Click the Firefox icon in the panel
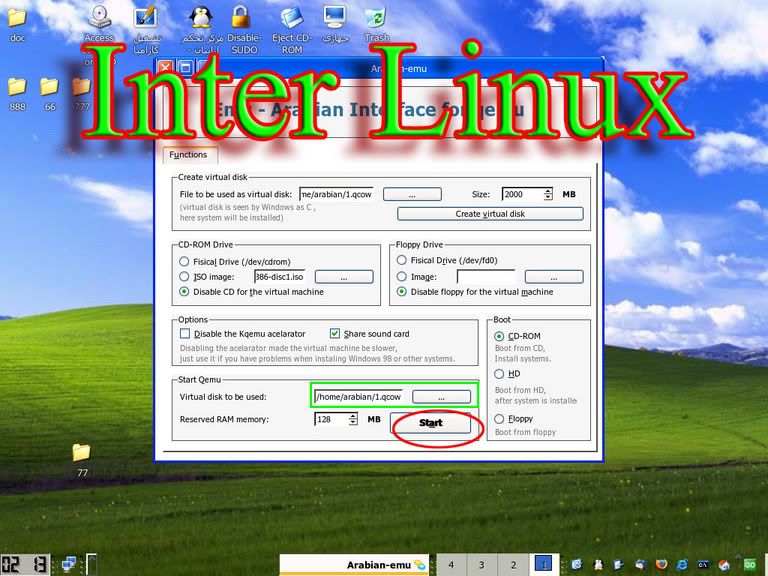 click(661, 565)
